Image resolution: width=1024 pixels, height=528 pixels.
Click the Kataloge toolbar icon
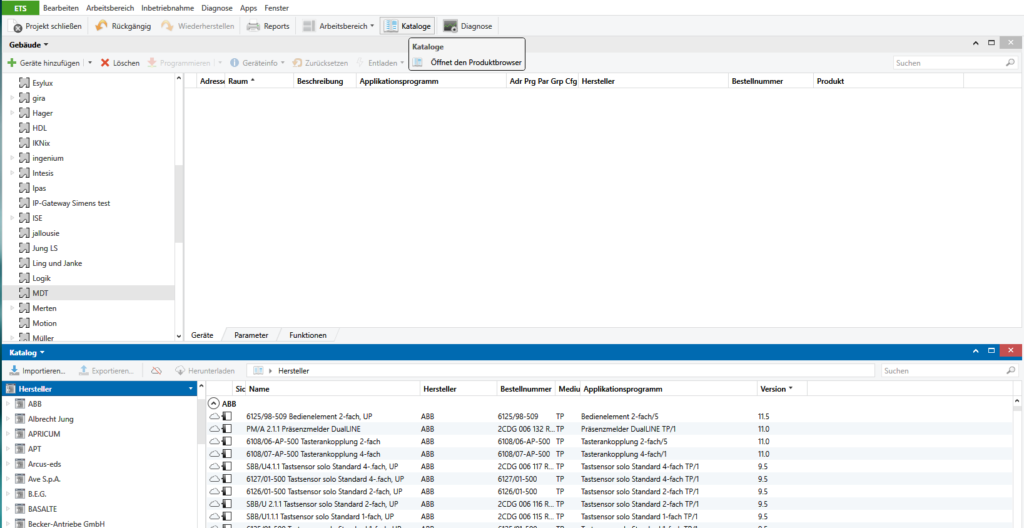391,26
